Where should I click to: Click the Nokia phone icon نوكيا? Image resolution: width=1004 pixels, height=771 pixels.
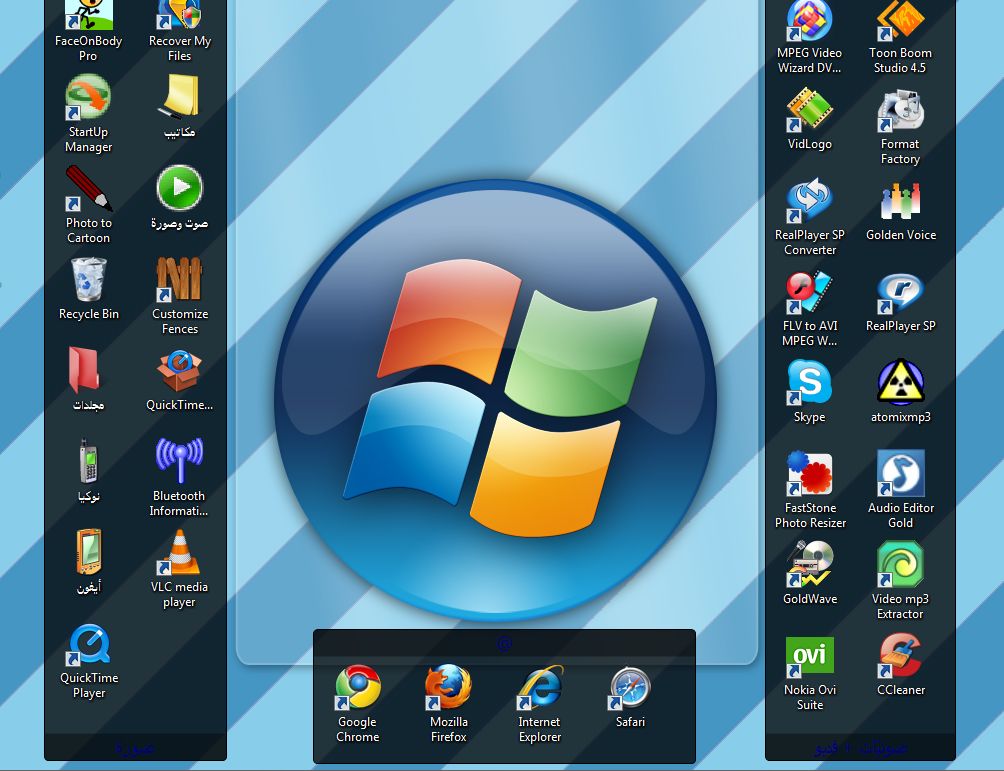[88, 461]
